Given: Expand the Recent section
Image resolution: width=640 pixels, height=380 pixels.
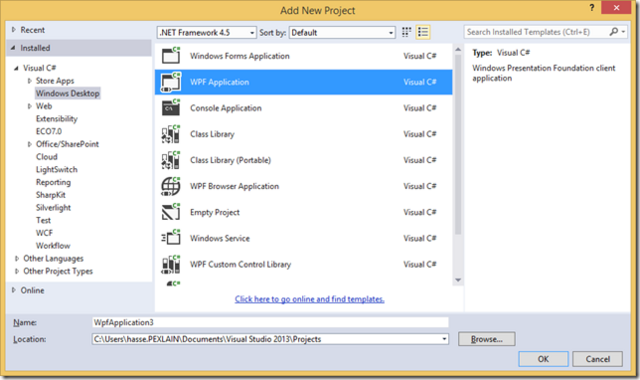Looking at the screenshot, I should tap(14, 30).
